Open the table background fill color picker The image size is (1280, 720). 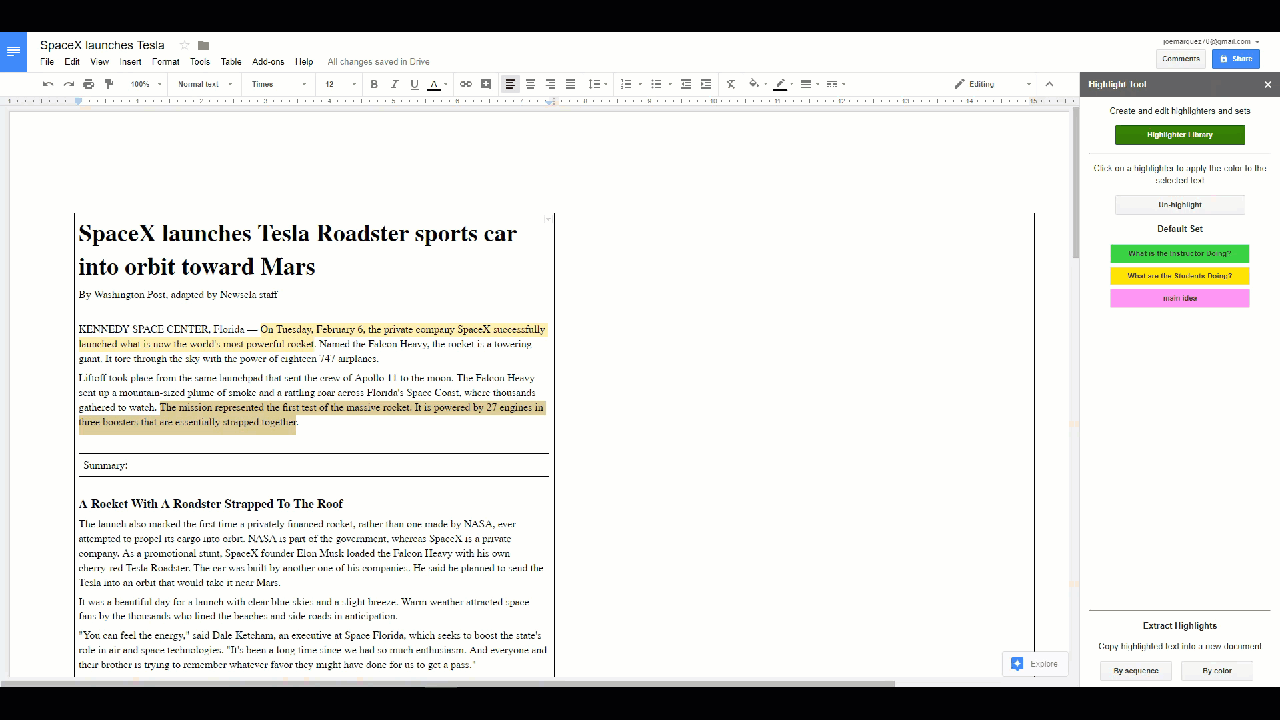pos(756,84)
